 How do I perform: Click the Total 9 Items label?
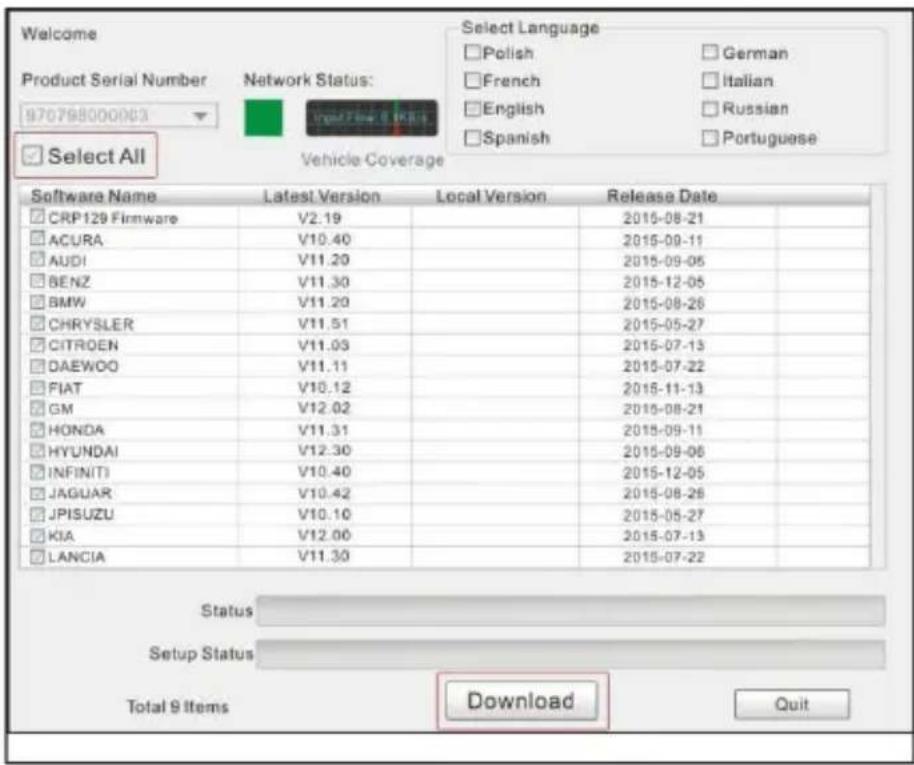tap(178, 707)
